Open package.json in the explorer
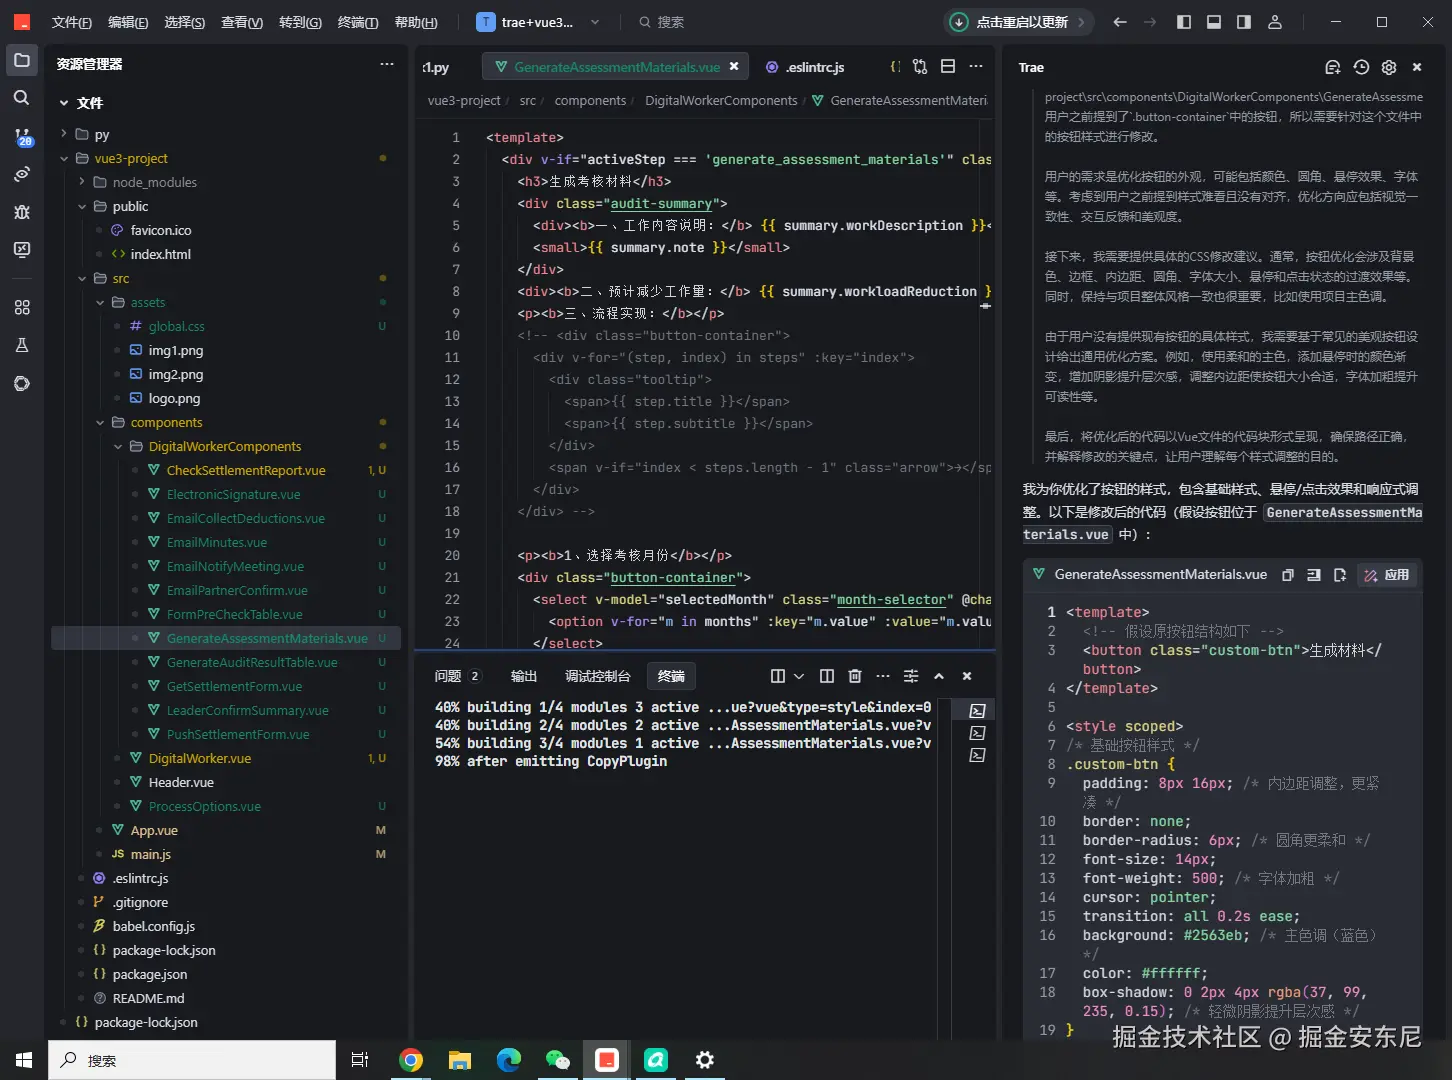1452x1080 pixels. [150, 974]
